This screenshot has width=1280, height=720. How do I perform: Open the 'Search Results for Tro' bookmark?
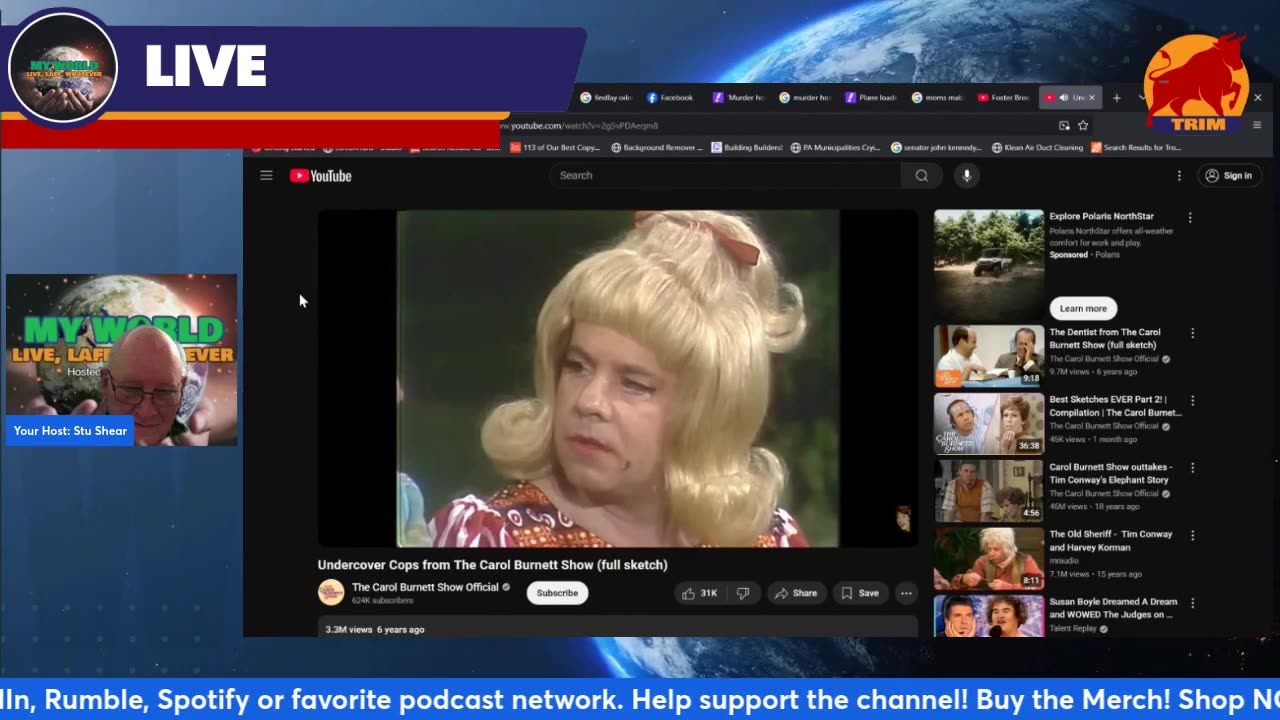1136,148
